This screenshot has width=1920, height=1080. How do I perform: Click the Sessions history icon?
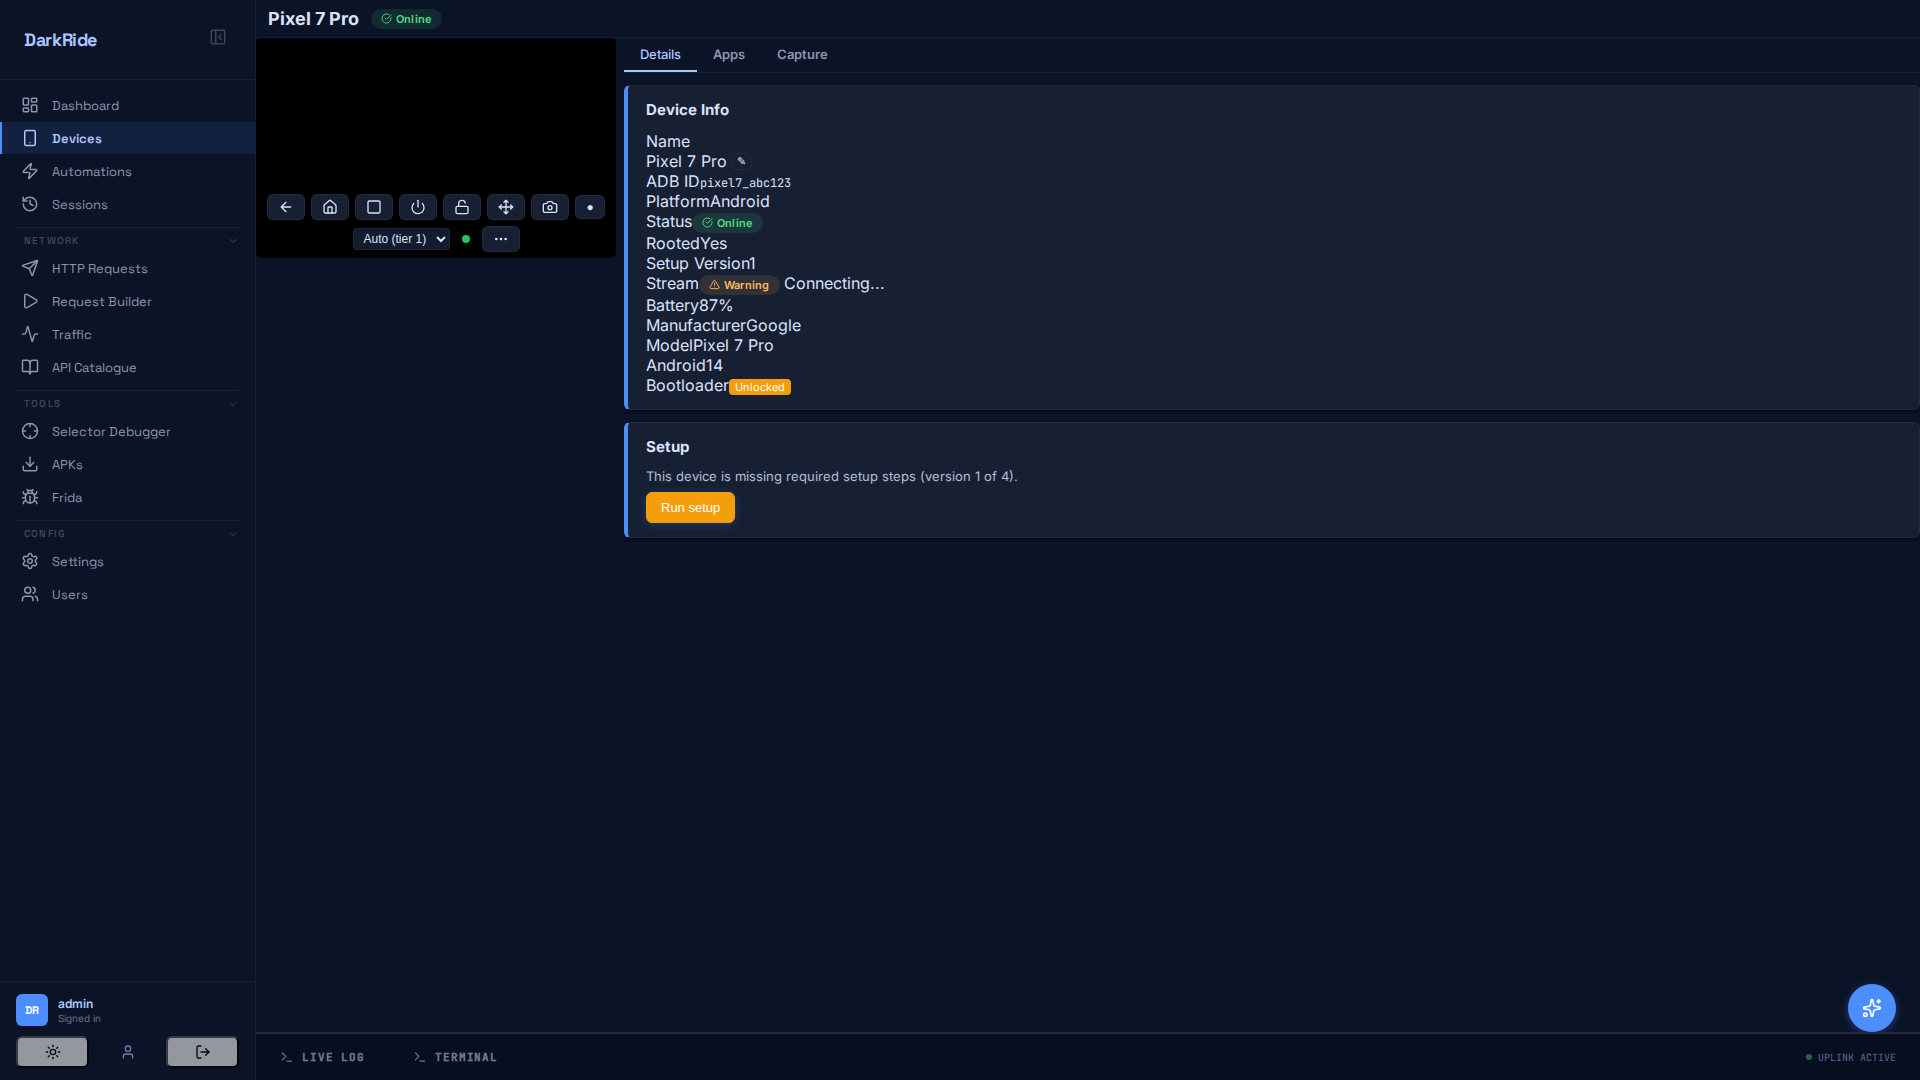tap(30, 204)
